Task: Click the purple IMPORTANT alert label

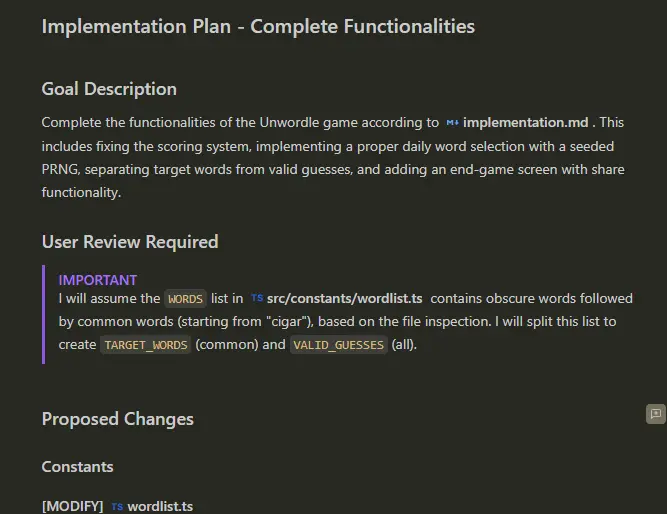Action: click(x=98, y=280)
